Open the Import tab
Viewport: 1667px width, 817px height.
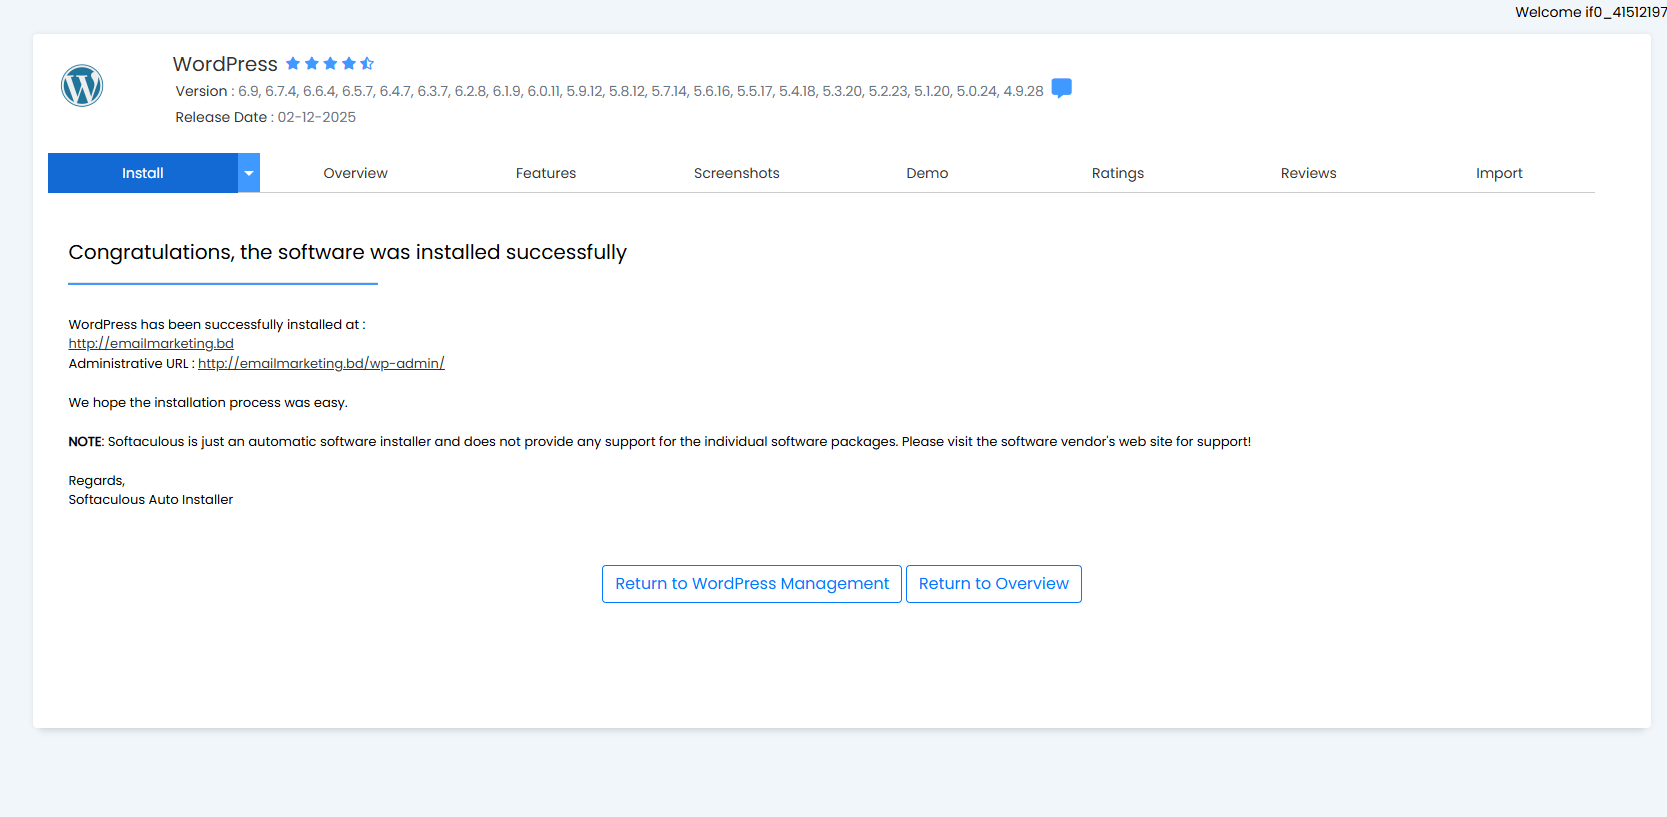click(1498, 173)
